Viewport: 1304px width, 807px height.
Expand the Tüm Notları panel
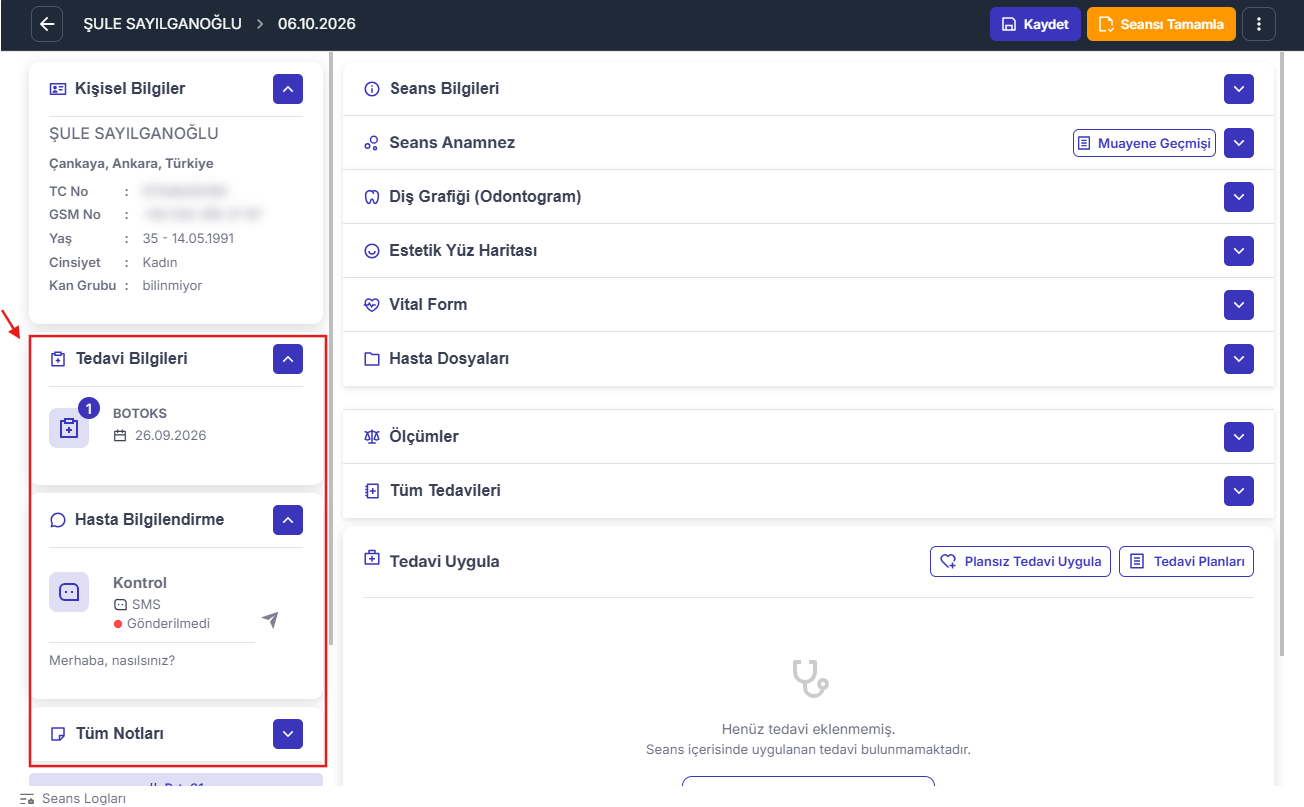pyautogui.click(x=288, y=734)
